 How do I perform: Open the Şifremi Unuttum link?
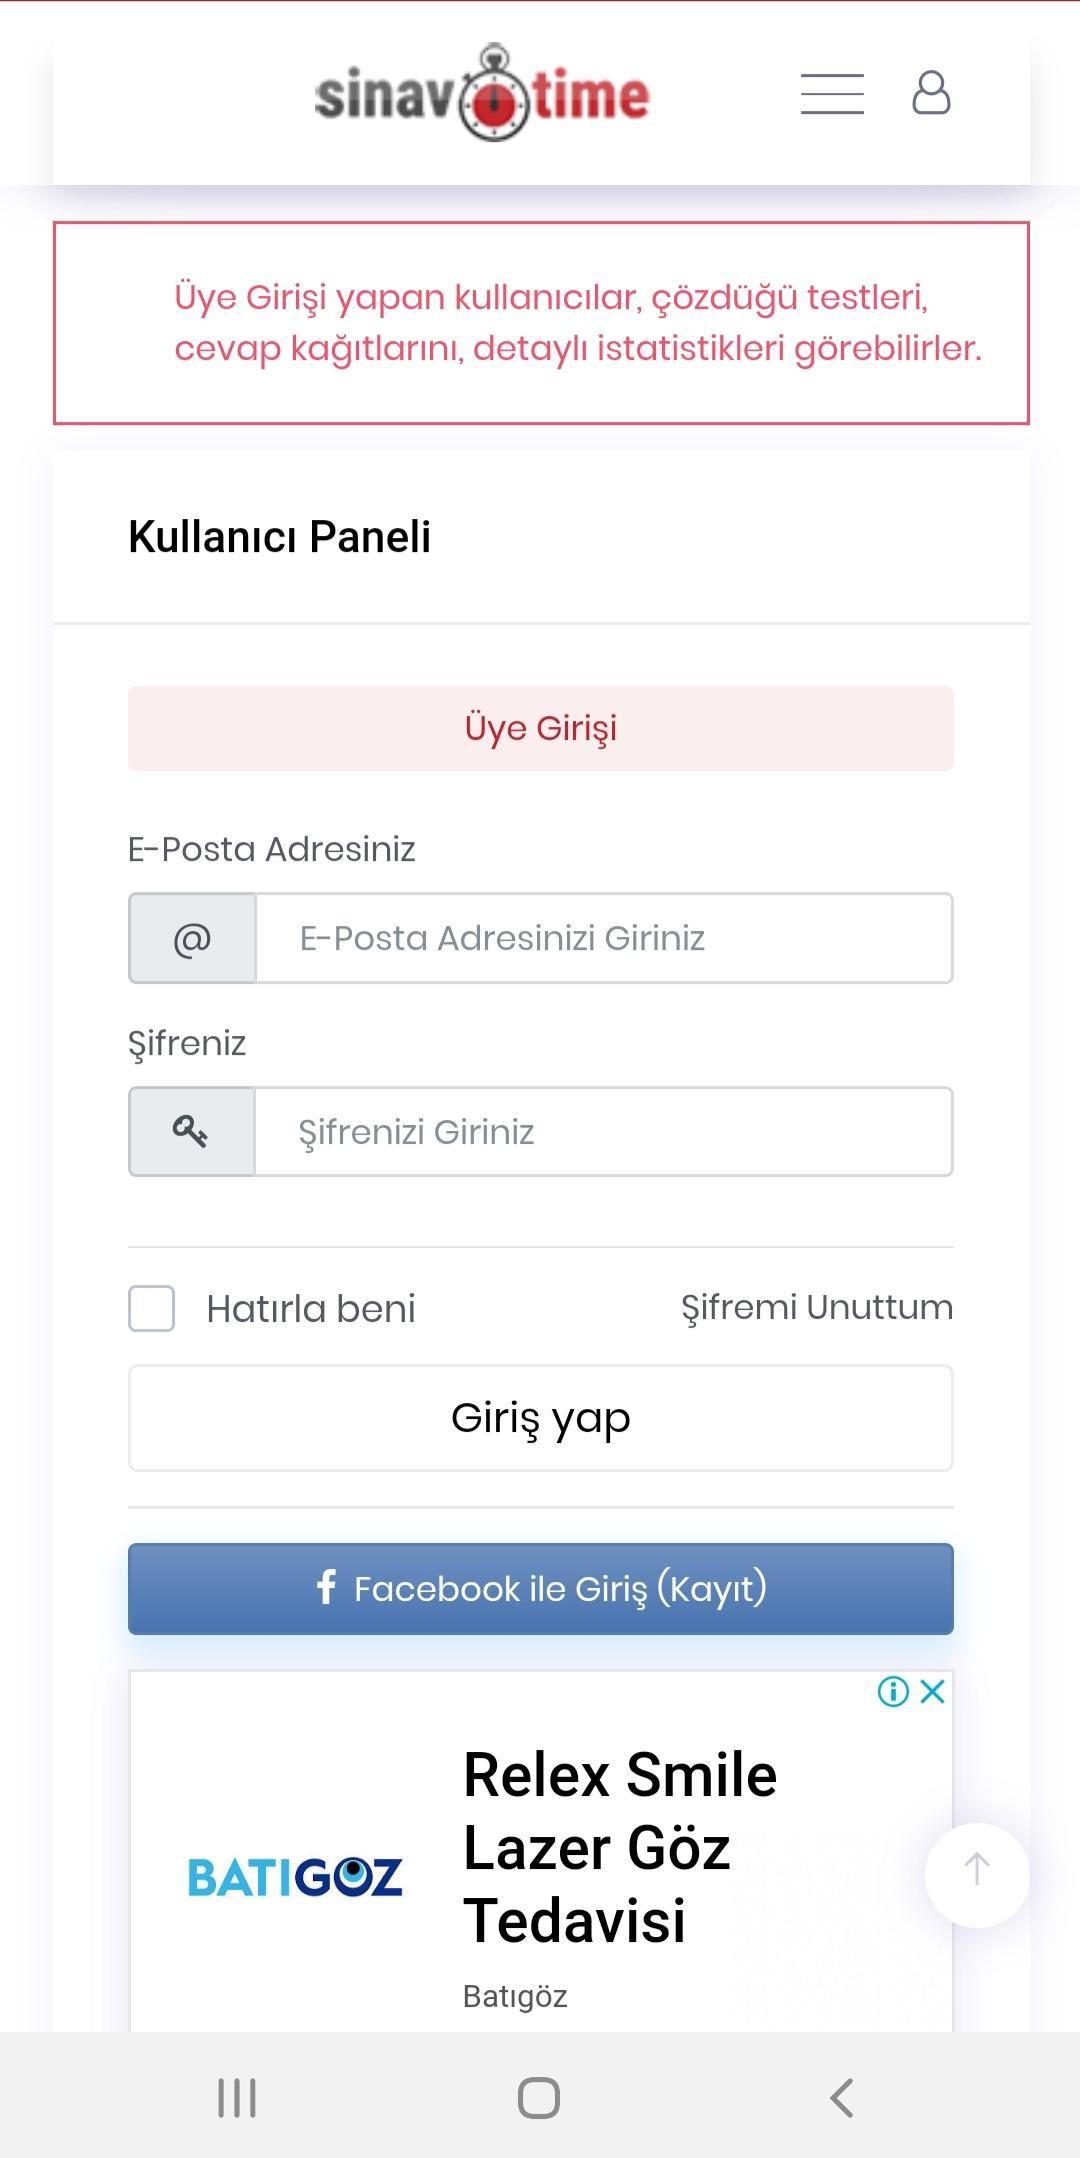(x=817, y=1307)
